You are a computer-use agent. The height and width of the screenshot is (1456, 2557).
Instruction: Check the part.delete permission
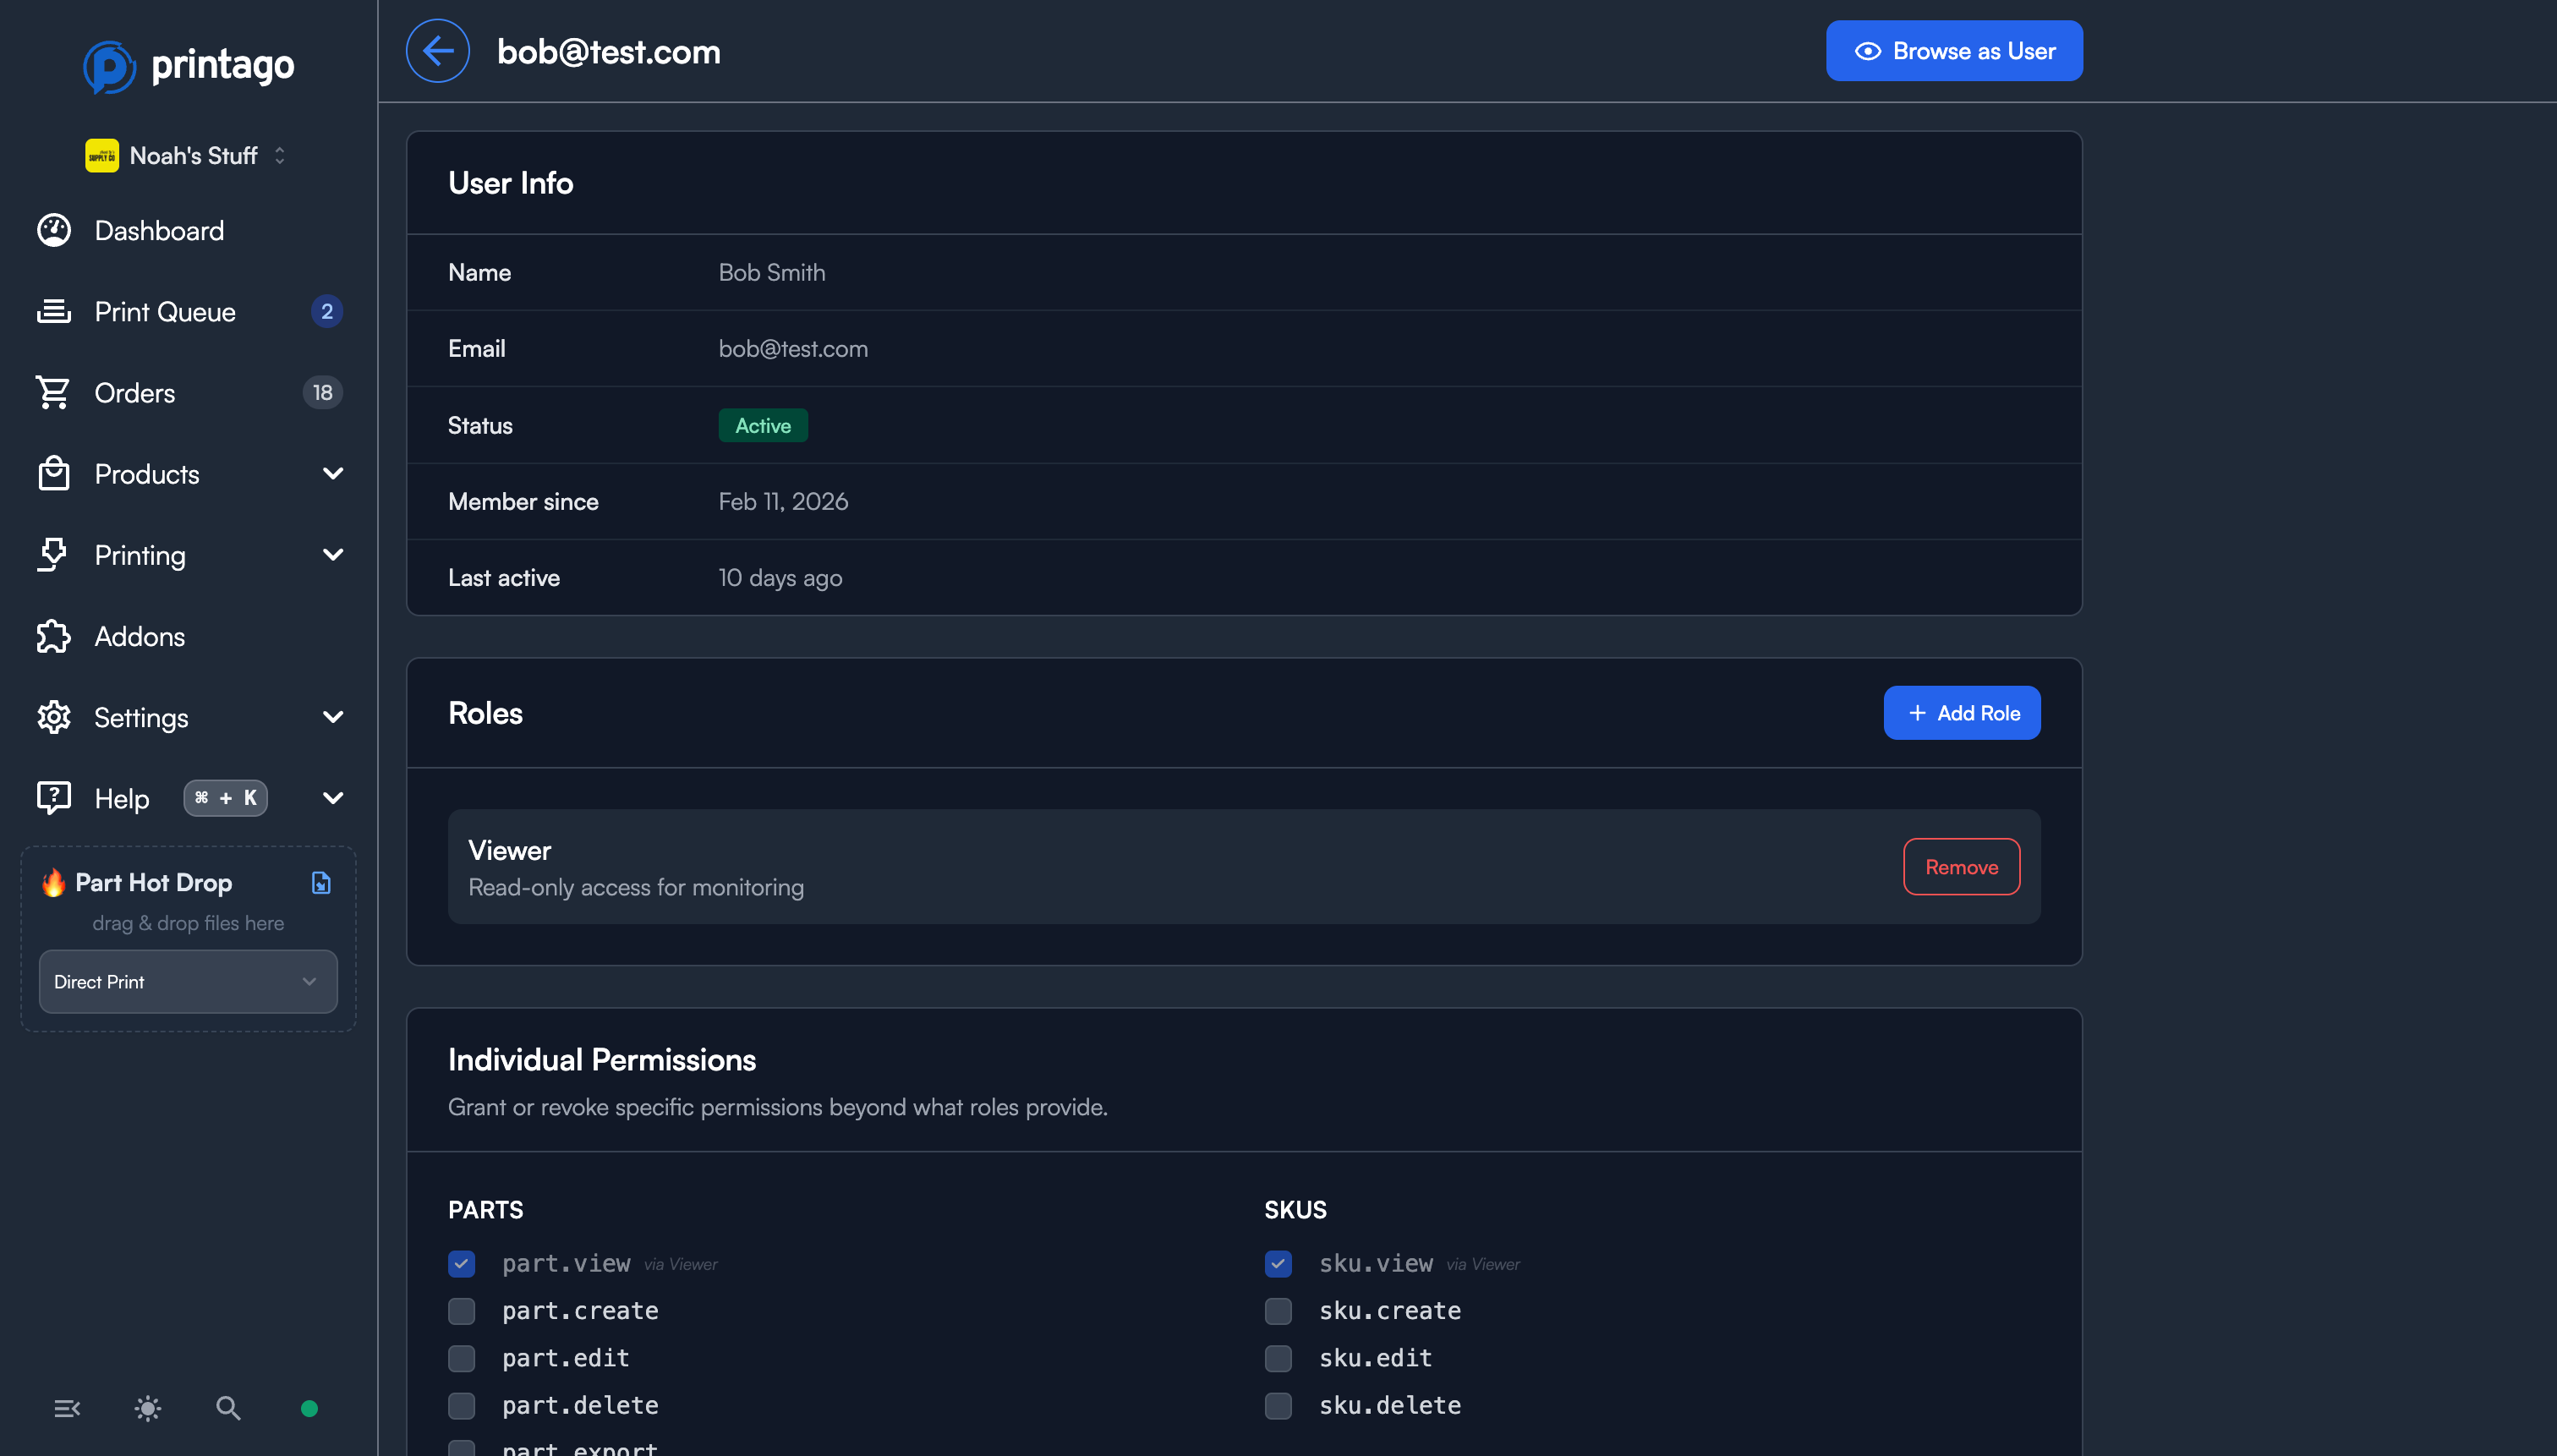pos(461,1405)
